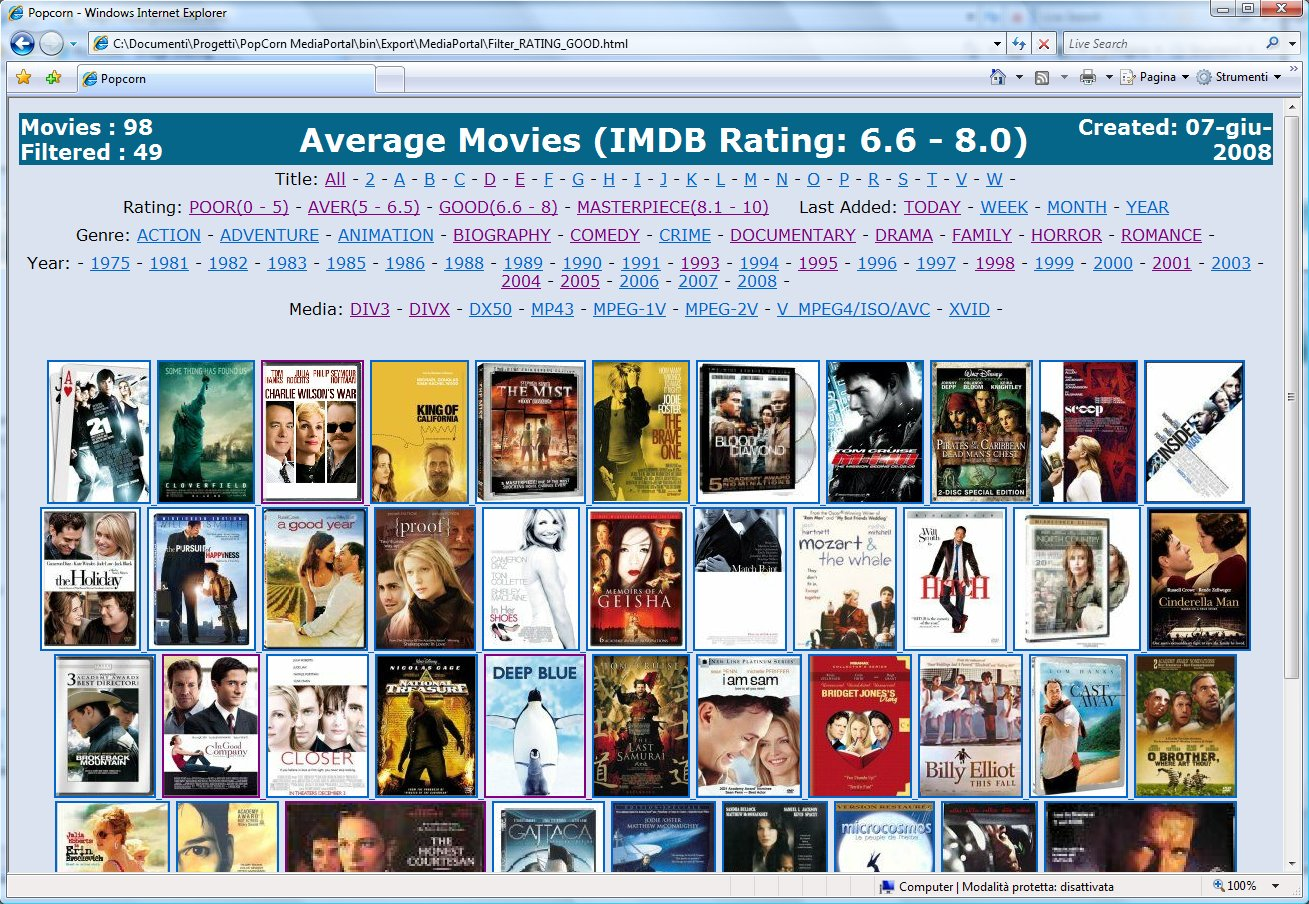Filter by V_MPEG4/ISO/AVC media type
Viewport: 1309px width, 904px height.
pyautogui.click(x=854, y=309)
